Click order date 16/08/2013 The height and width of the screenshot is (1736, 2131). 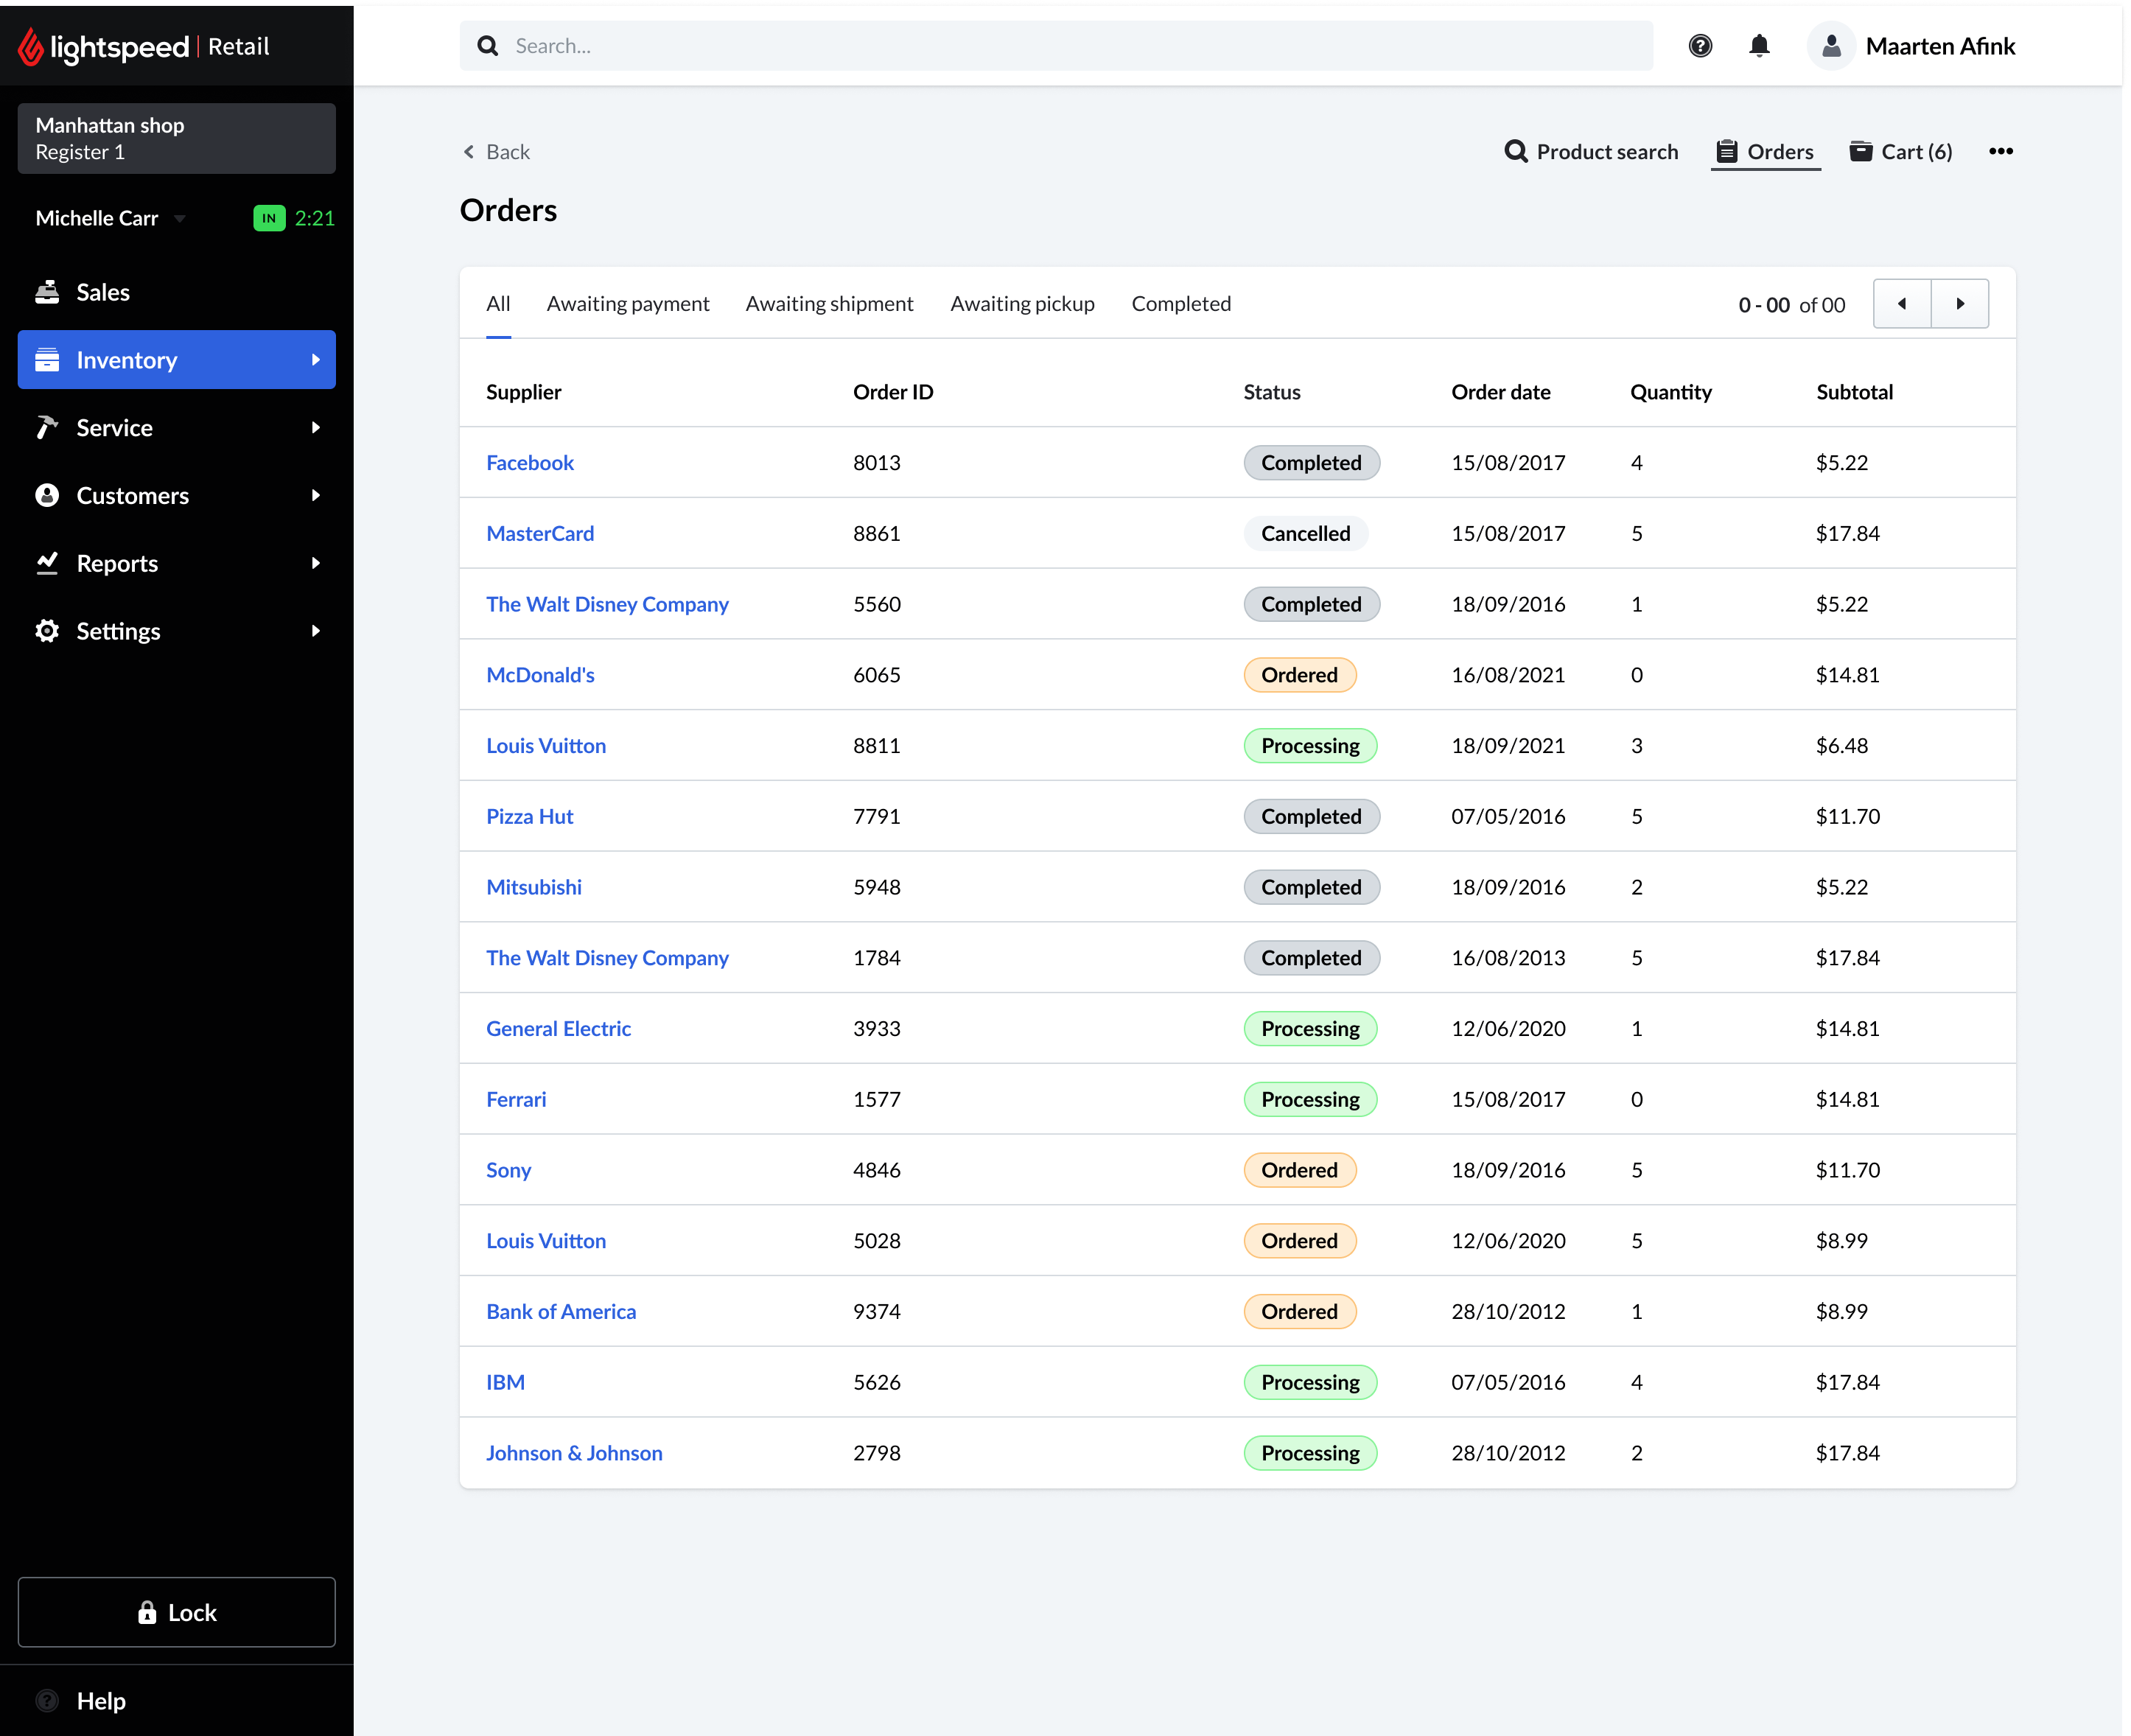point(1508,958)
